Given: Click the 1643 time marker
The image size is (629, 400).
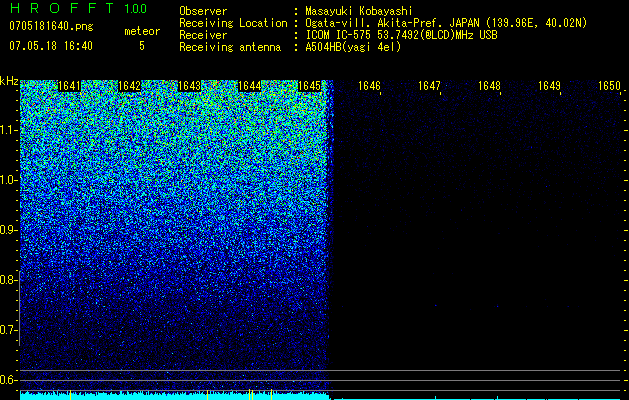Looking at the screenshot, I should coord(189,86).
